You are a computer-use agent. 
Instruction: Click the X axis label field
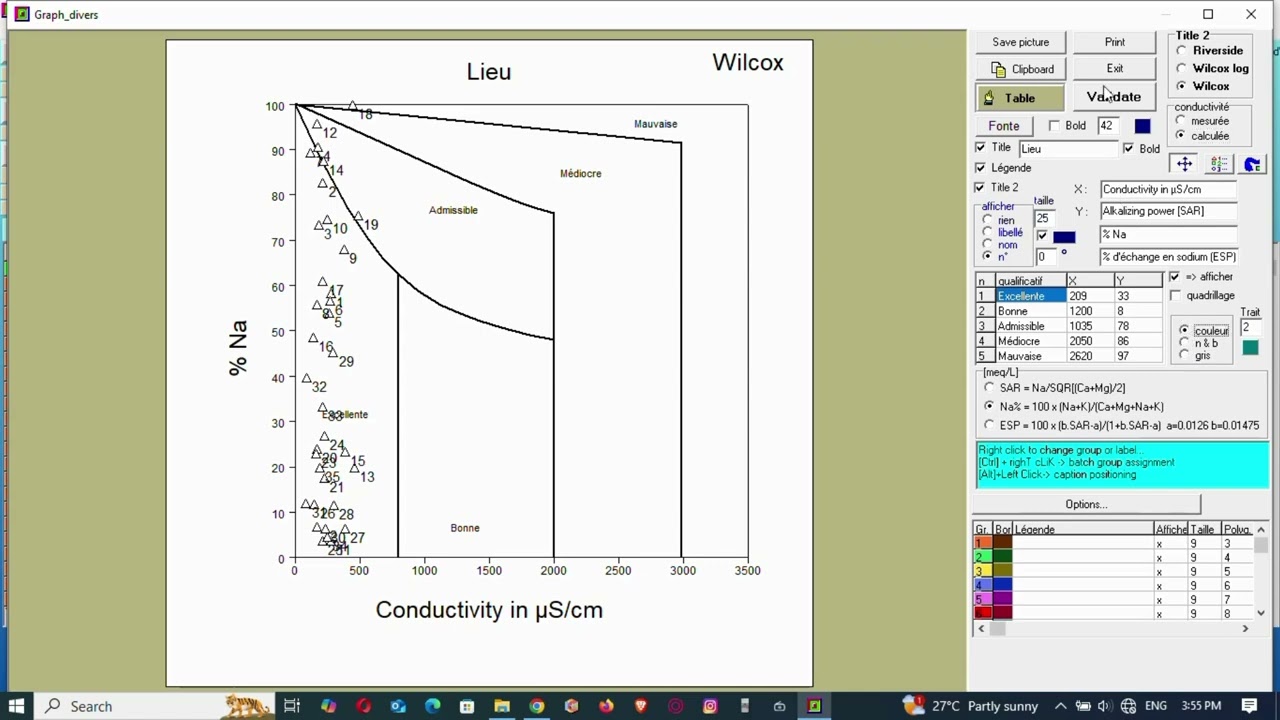[1168, 189]
